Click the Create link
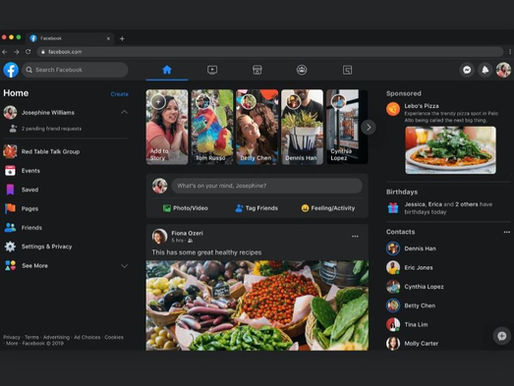This screenshot has width=514, height=386. click(119, 94)
